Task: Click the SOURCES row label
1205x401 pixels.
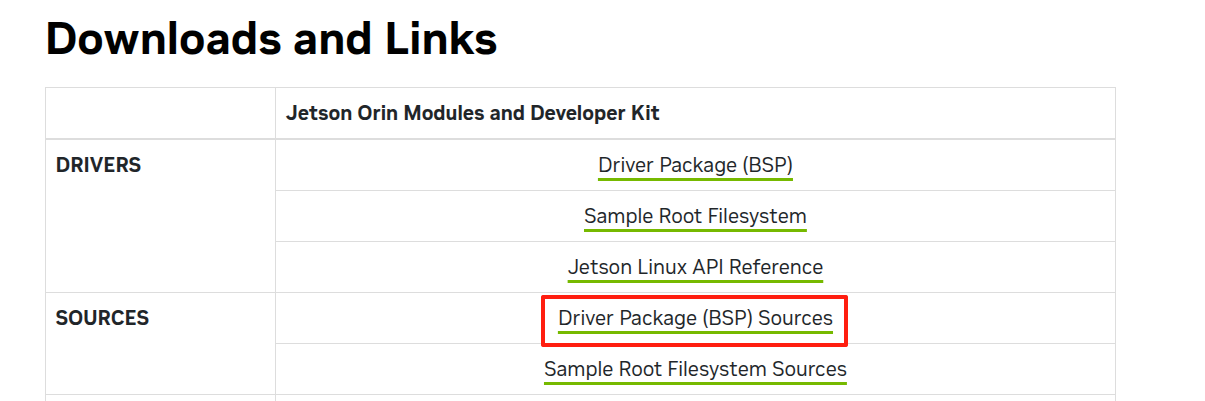Action: coord(102,318)
